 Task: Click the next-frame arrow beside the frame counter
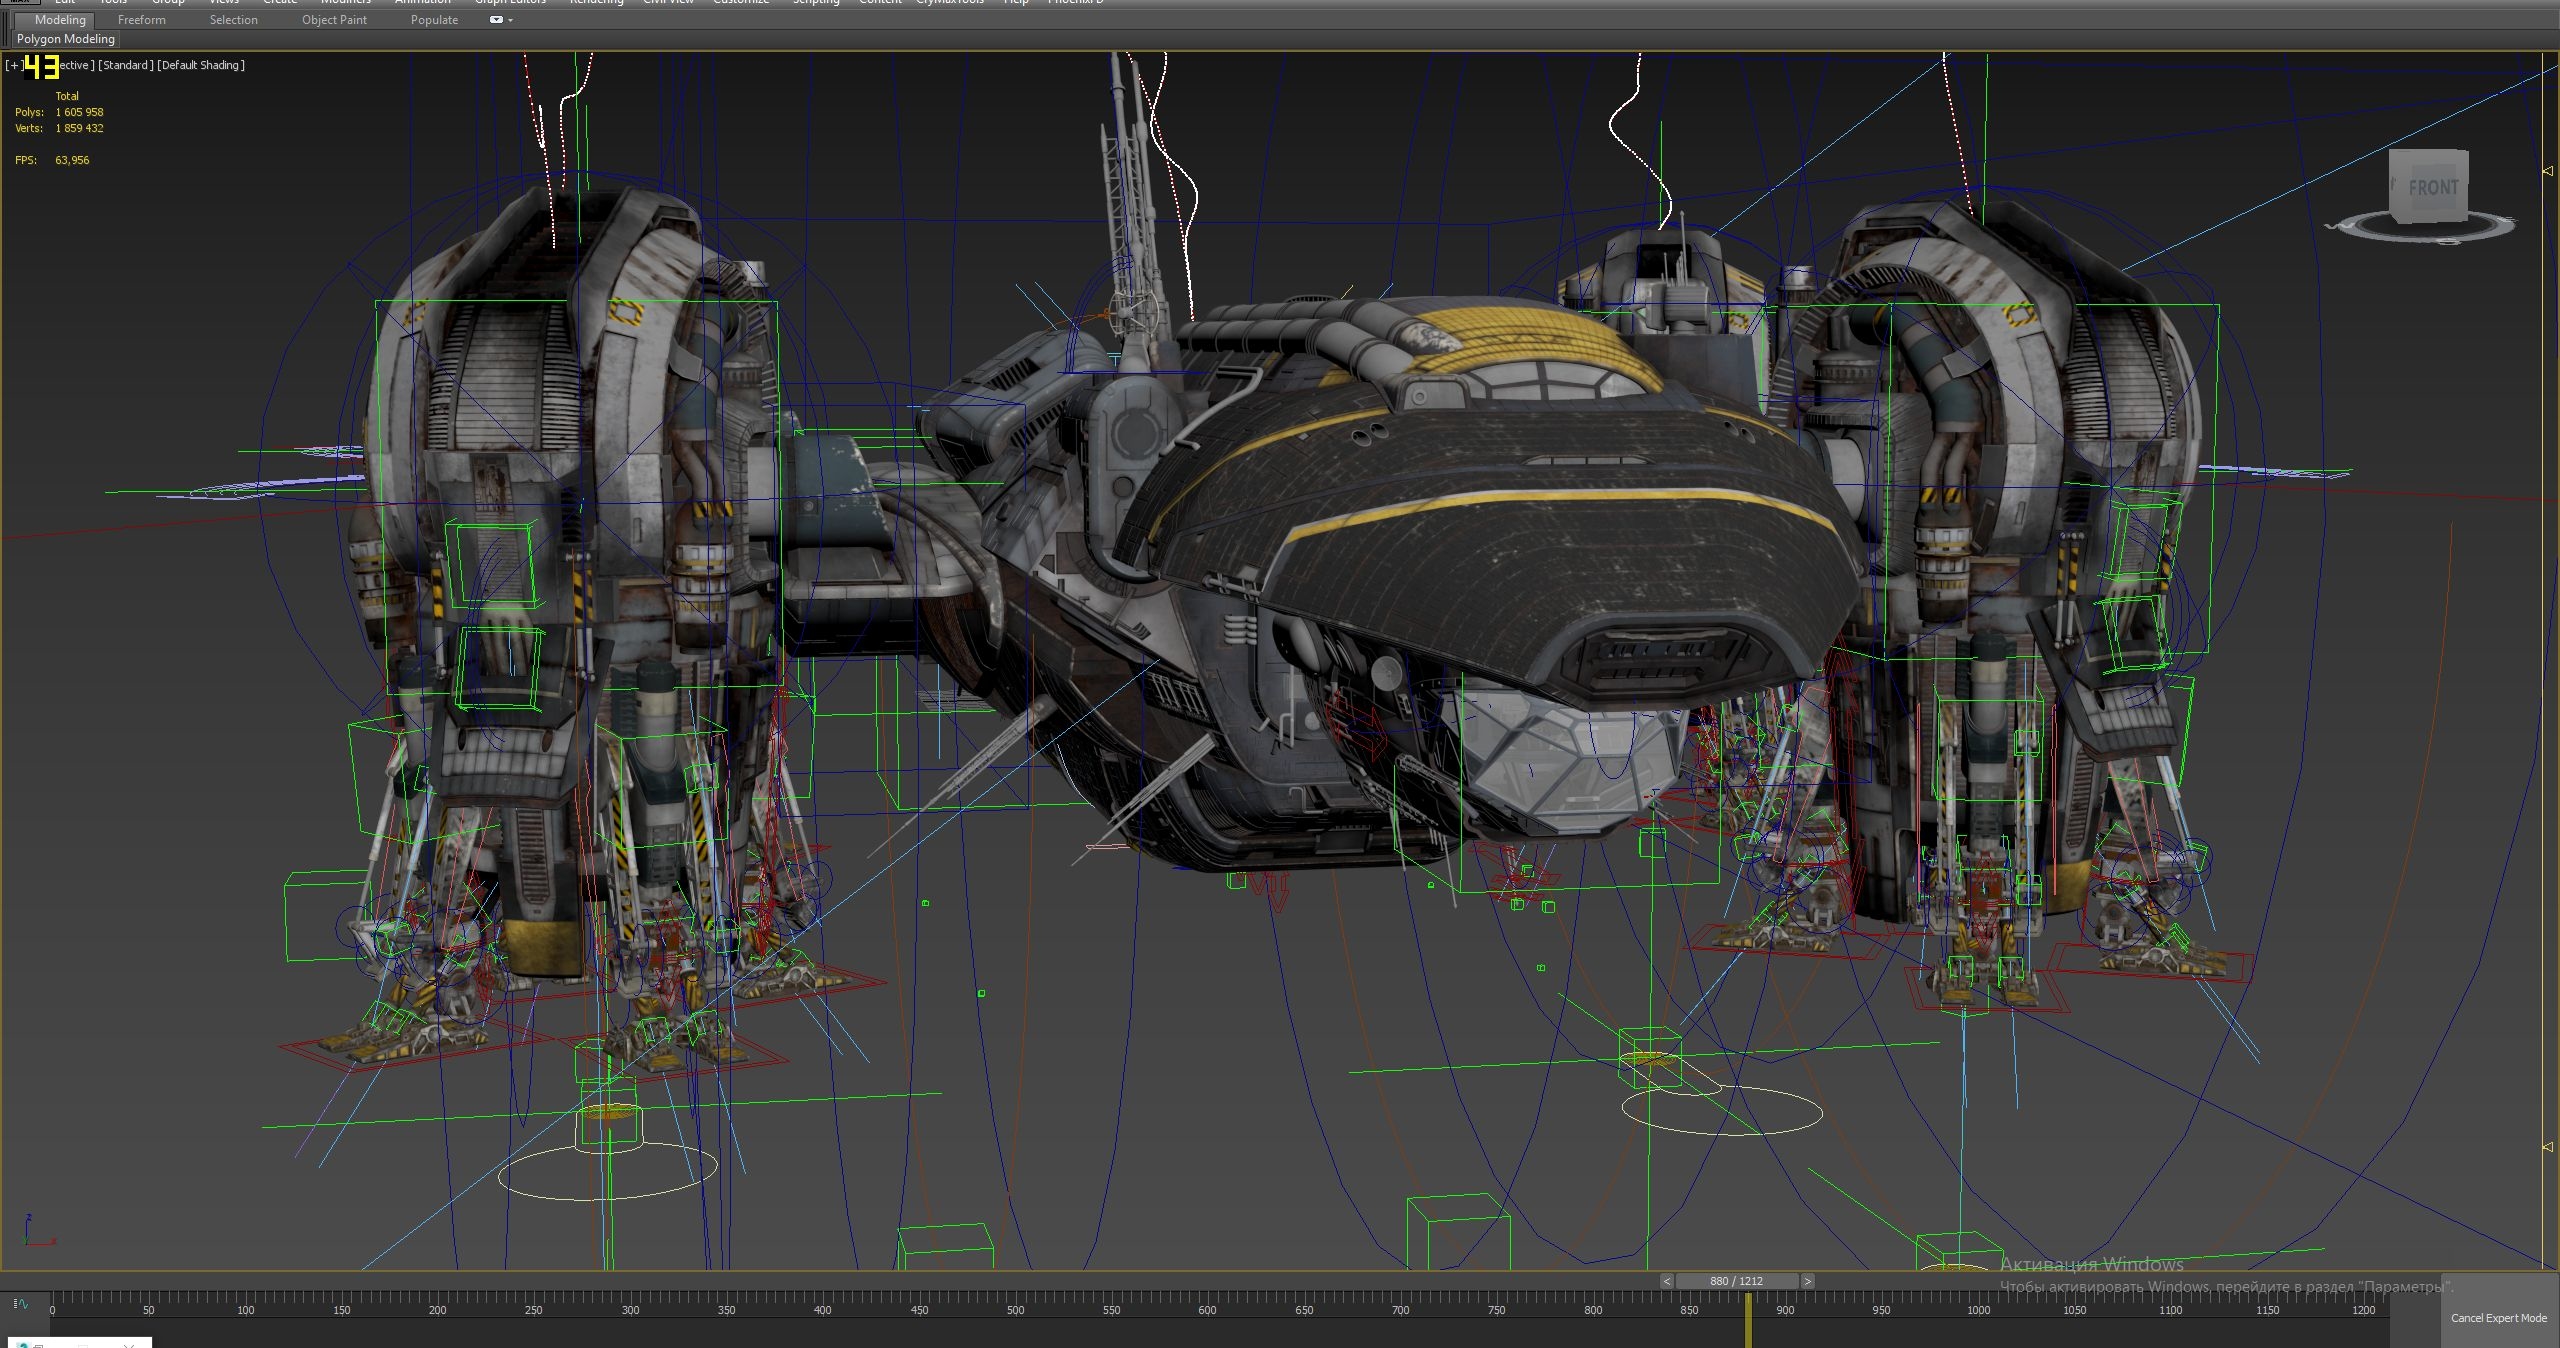click(1808, 1281)
